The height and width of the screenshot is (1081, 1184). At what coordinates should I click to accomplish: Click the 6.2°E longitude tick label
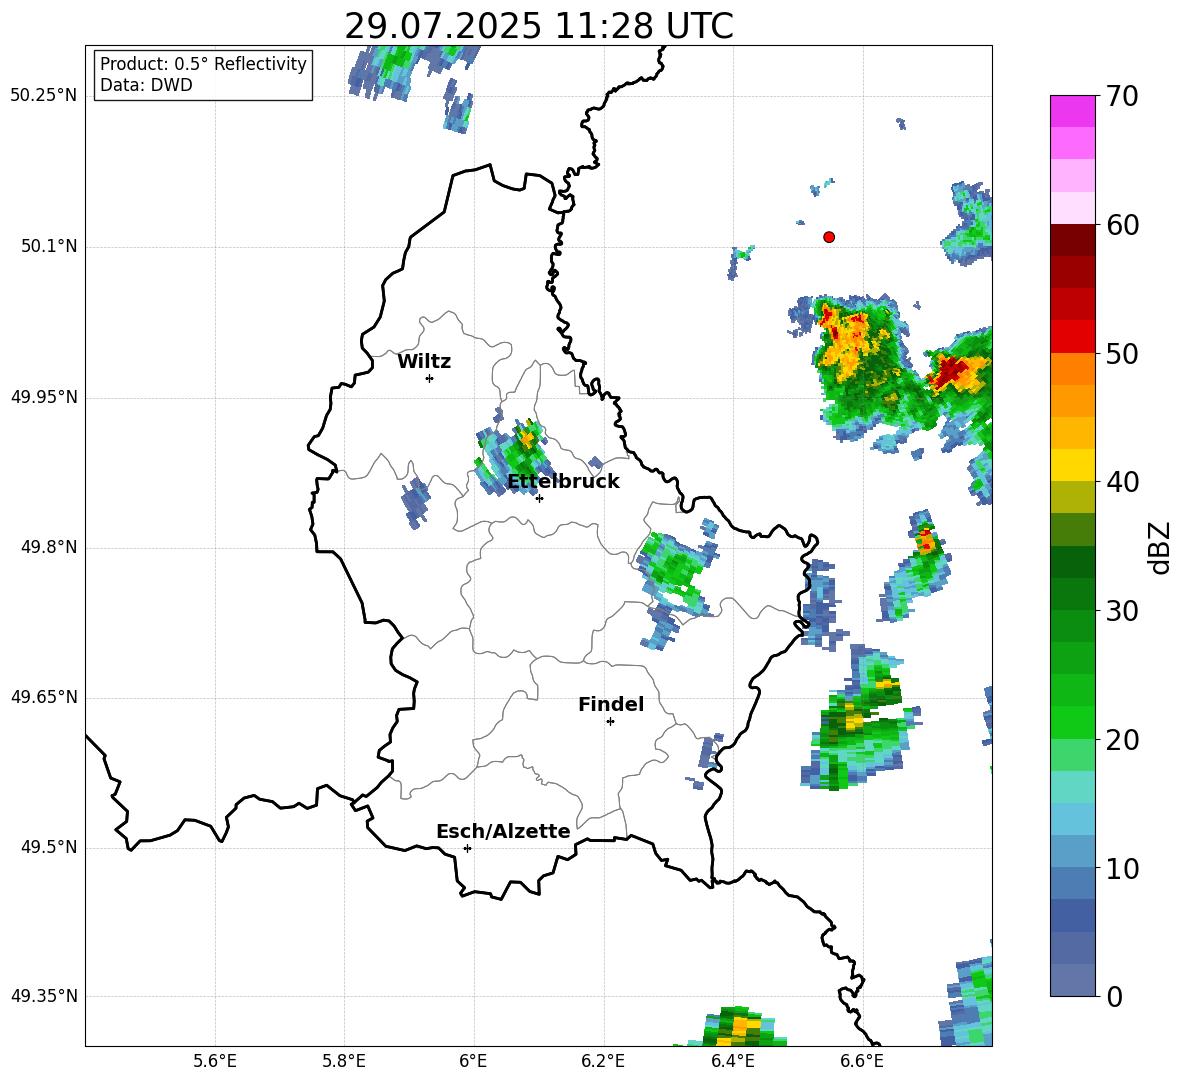click(603, 1061)
